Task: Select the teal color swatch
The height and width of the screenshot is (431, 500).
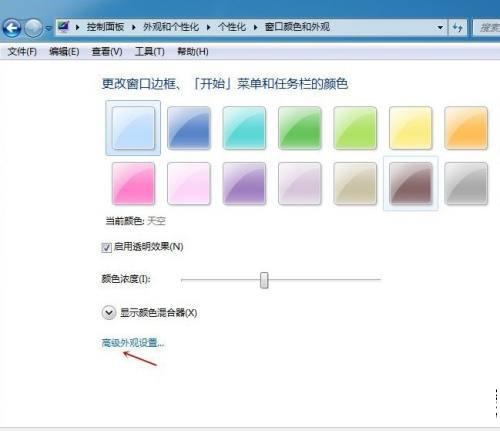Action: pos(244,128)
